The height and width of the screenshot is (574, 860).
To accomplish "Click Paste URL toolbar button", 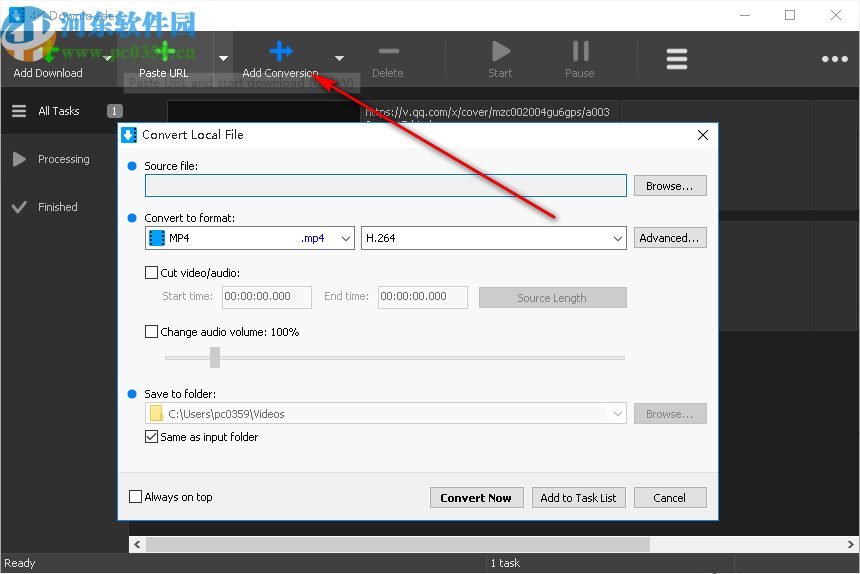I will [x=164, y=60].
